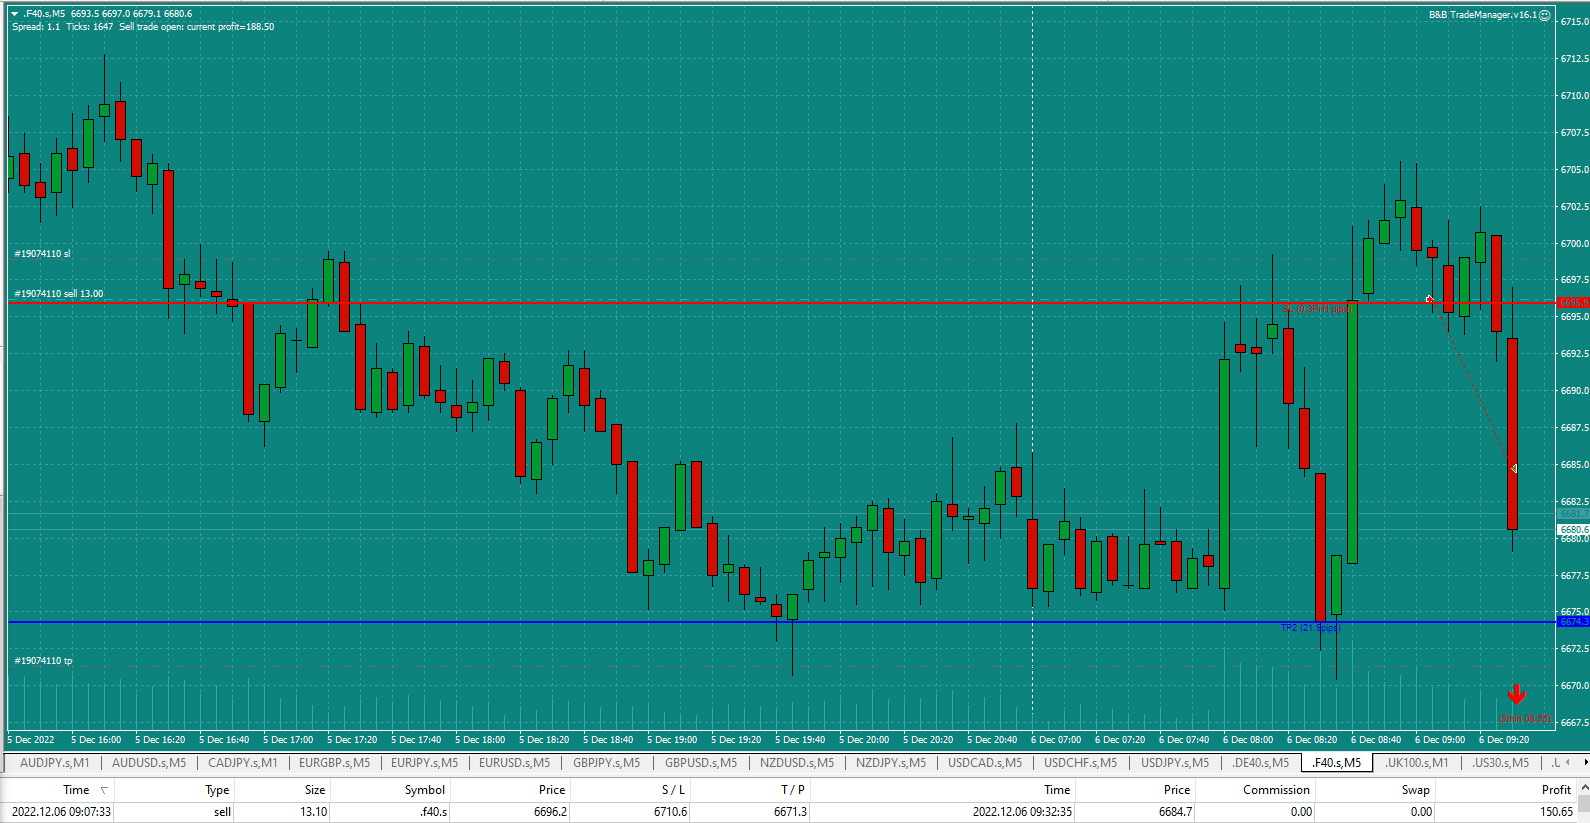Viewport: 1590px width, 823px height.
Task: Click the B&B TradeManager smiley icon
Action: coord(1544,15)
